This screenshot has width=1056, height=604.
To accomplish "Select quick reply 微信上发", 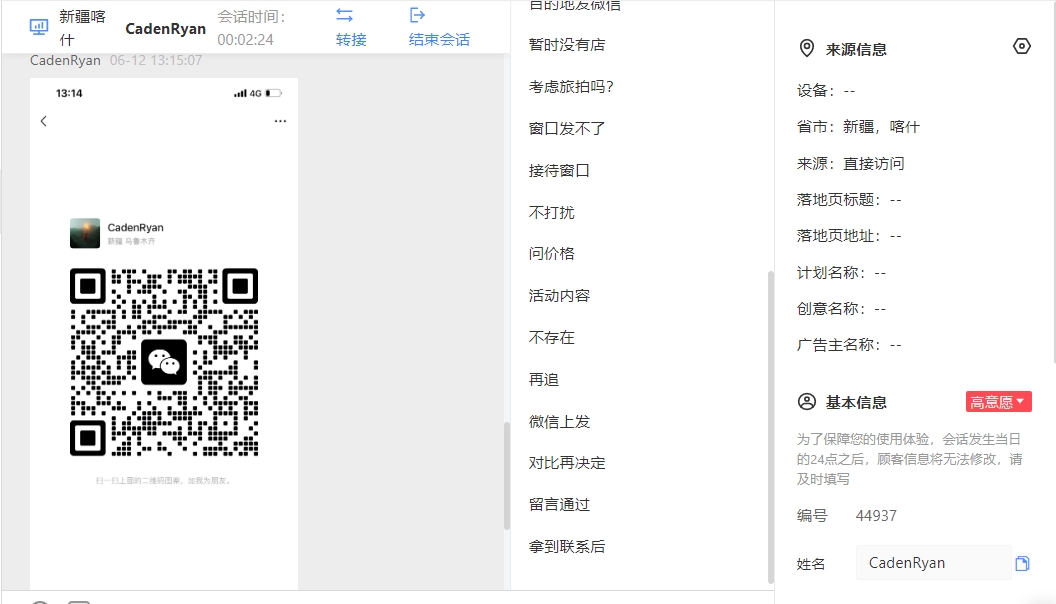I will tap(559, 422).
